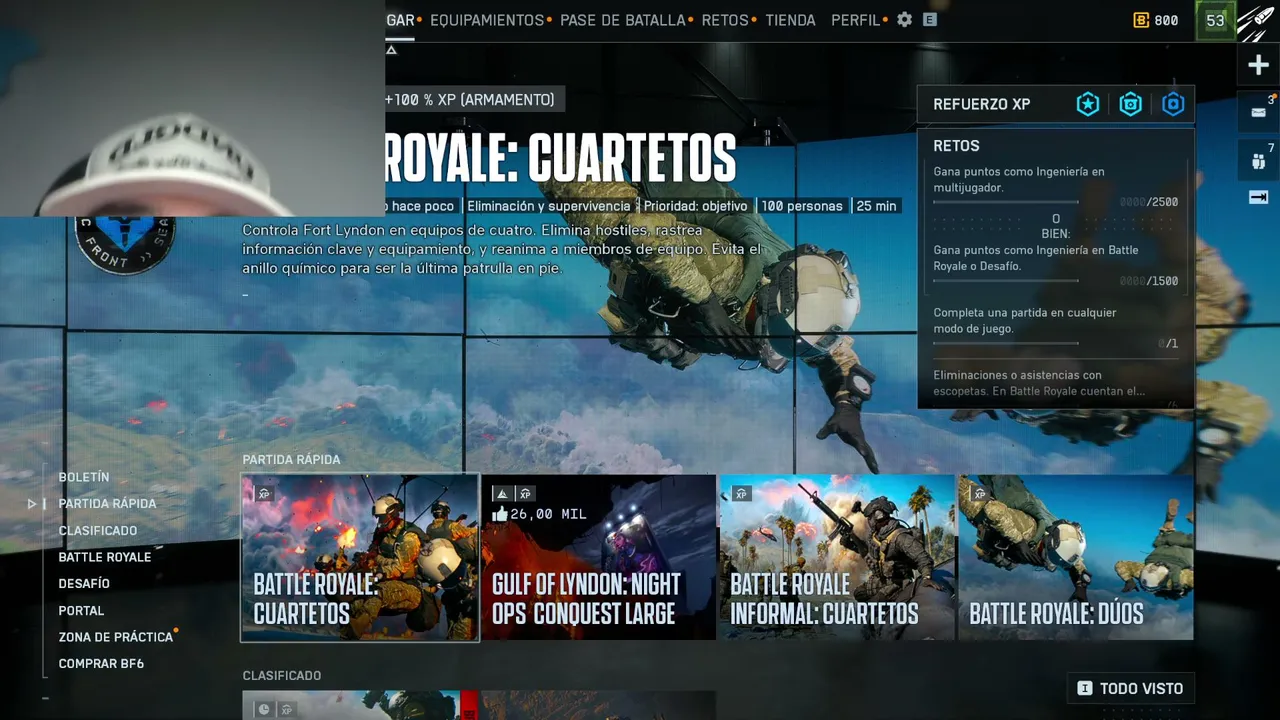Click the 'Eliminación y supervivencia' tag
The height and width of the screenshot is (720, 1280).
click(548, 206)
